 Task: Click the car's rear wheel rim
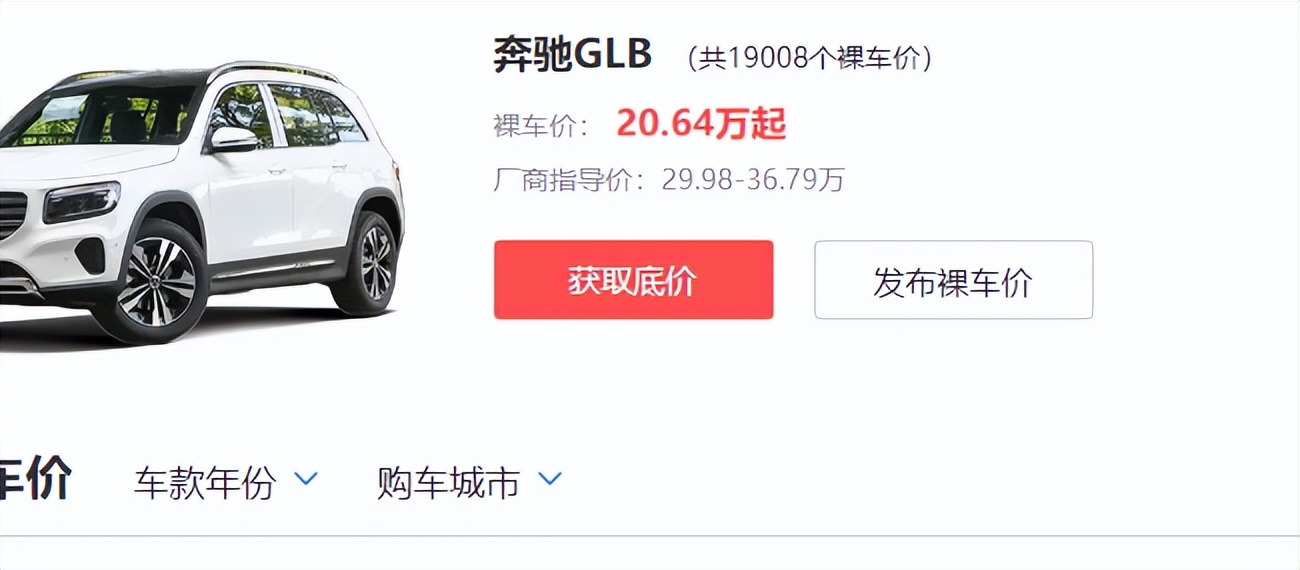pyautogui.click(x=377, y=262)
